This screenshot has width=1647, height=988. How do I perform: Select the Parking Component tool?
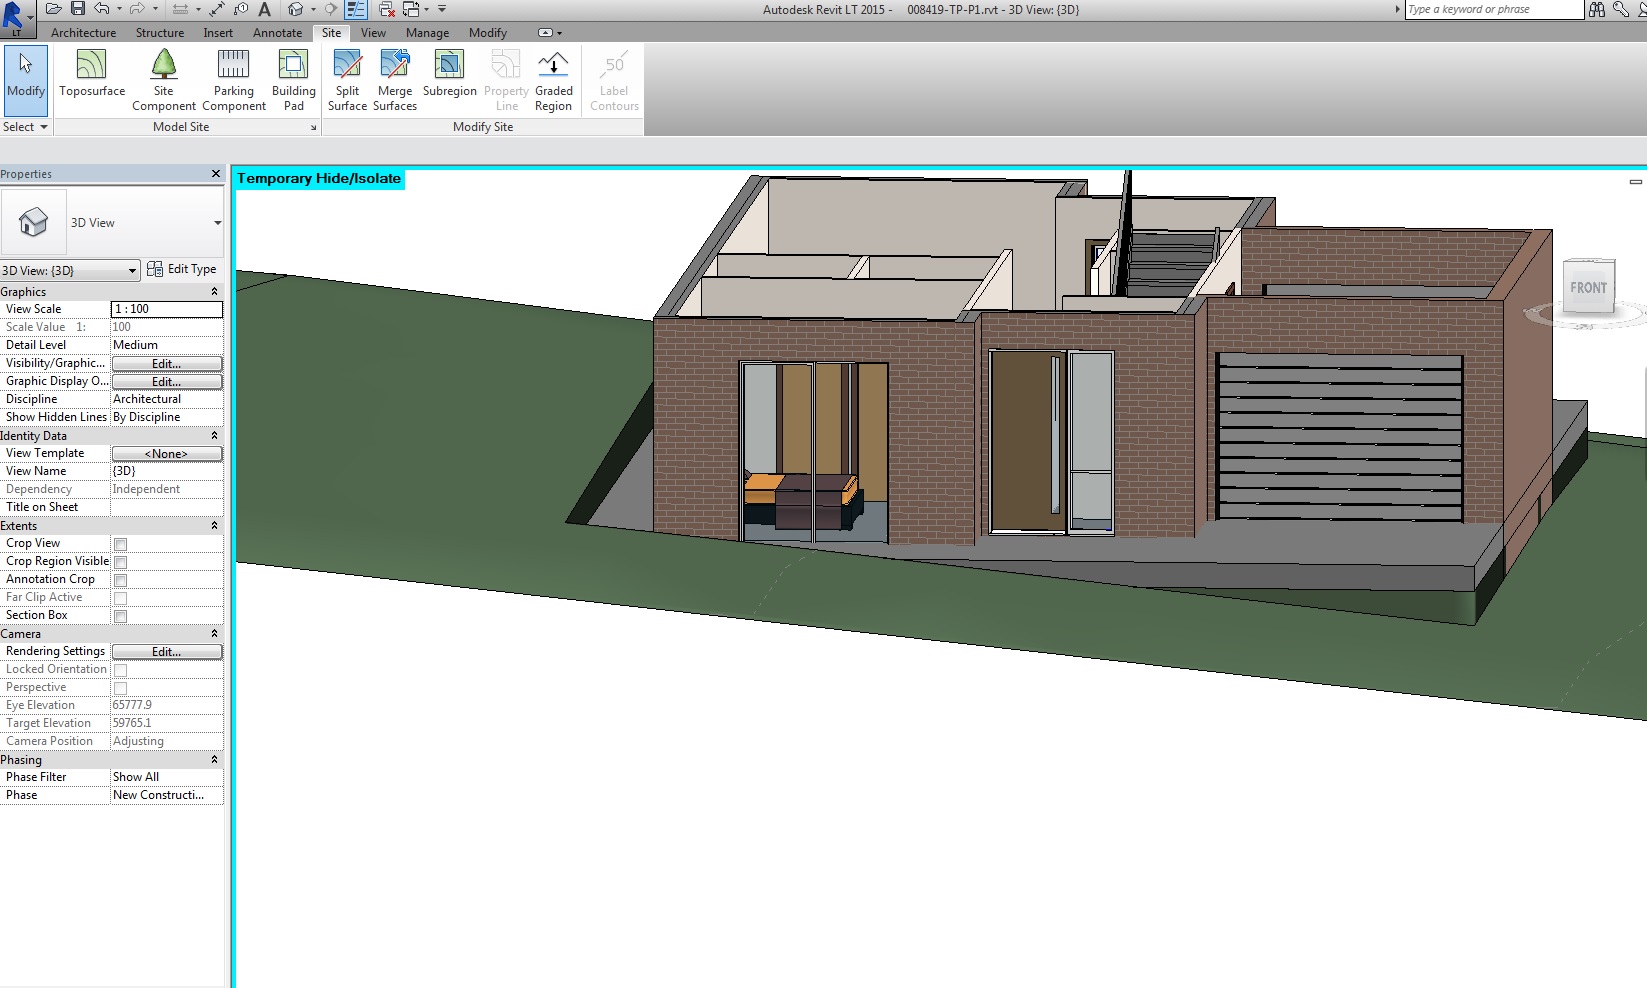(x=234, y=80)
